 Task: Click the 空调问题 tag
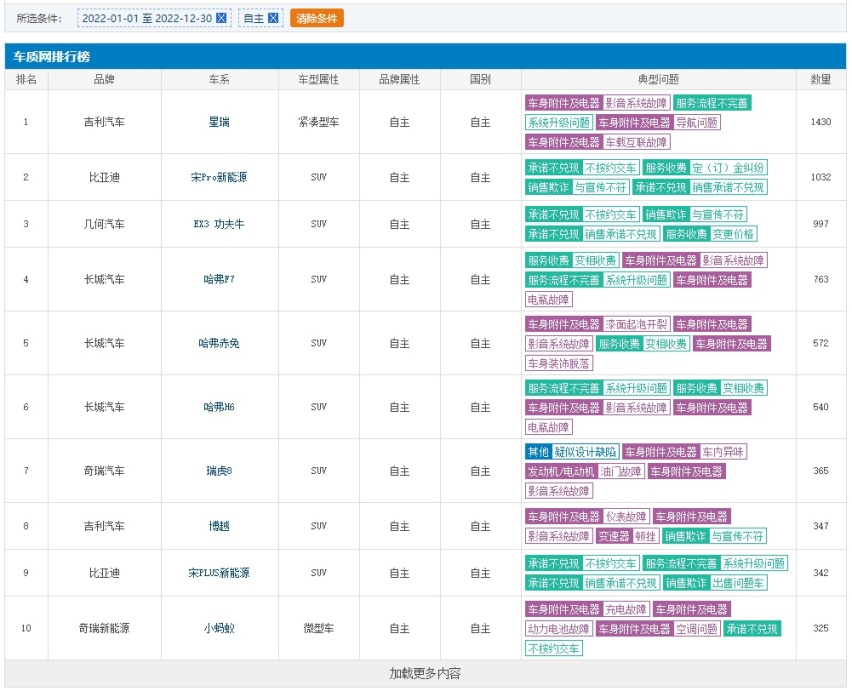point(697,629)
